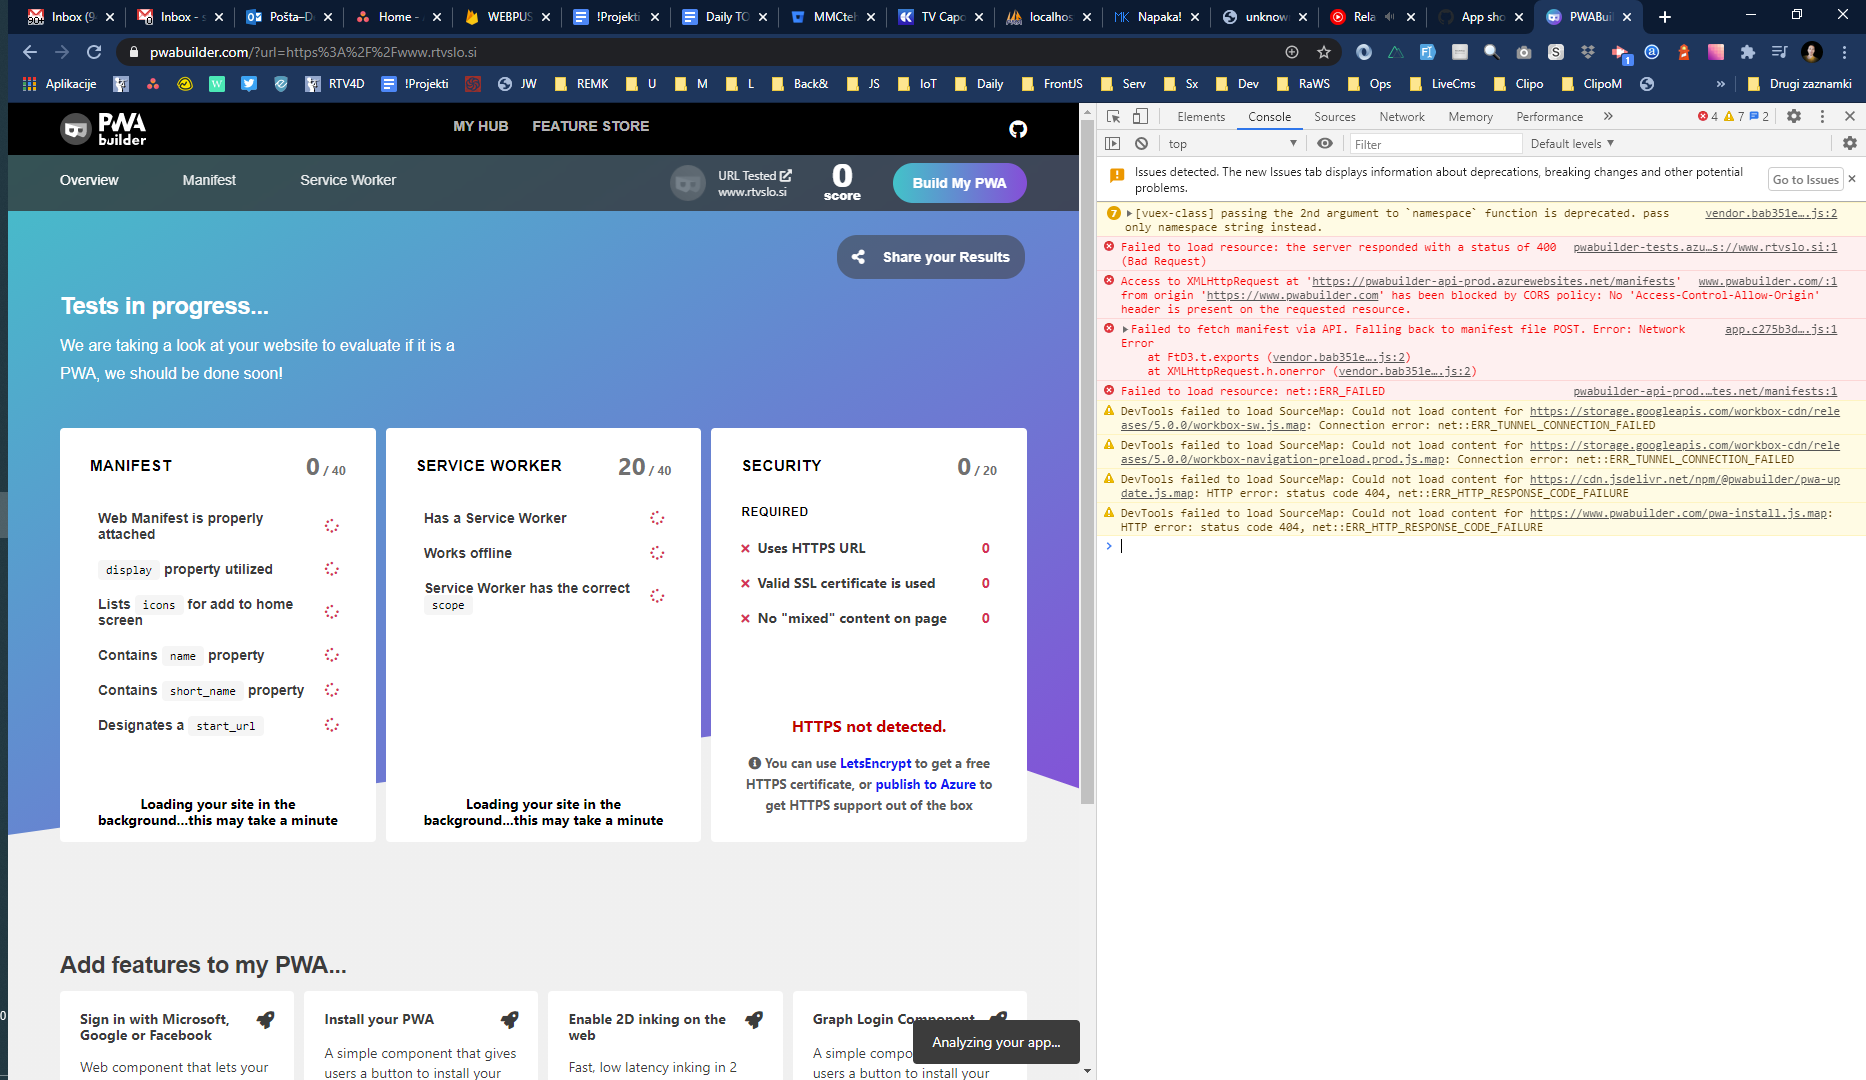Open the Default levels dropdown
Image resolution: width=1866 pixels, height=1080 pixels.
pyautogui.click(x=1573, y=144)
